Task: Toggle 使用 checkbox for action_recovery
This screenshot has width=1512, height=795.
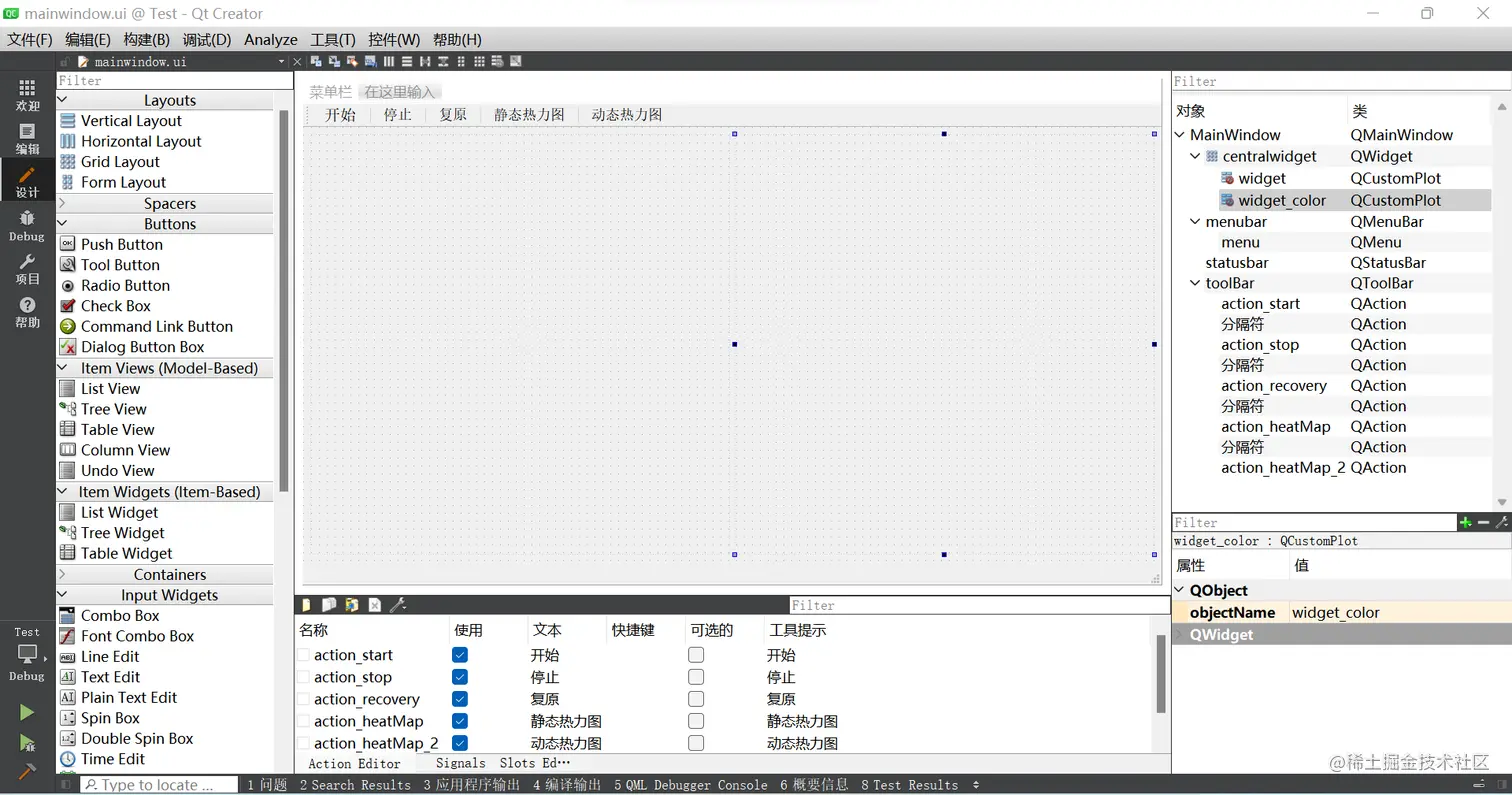Action: 460,699
